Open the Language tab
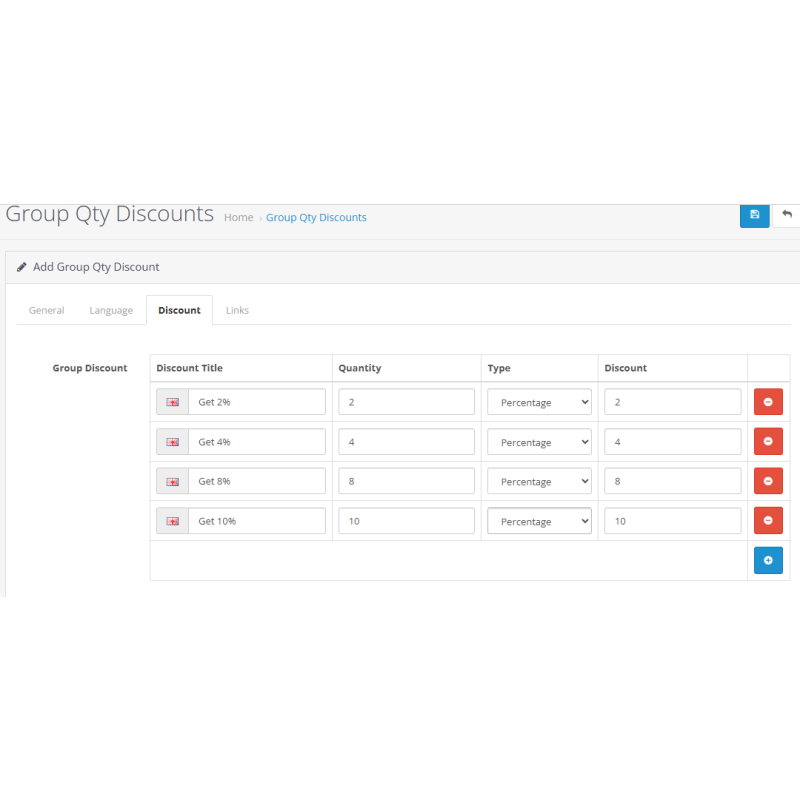 pyautogui.click(x=111, y=310)
